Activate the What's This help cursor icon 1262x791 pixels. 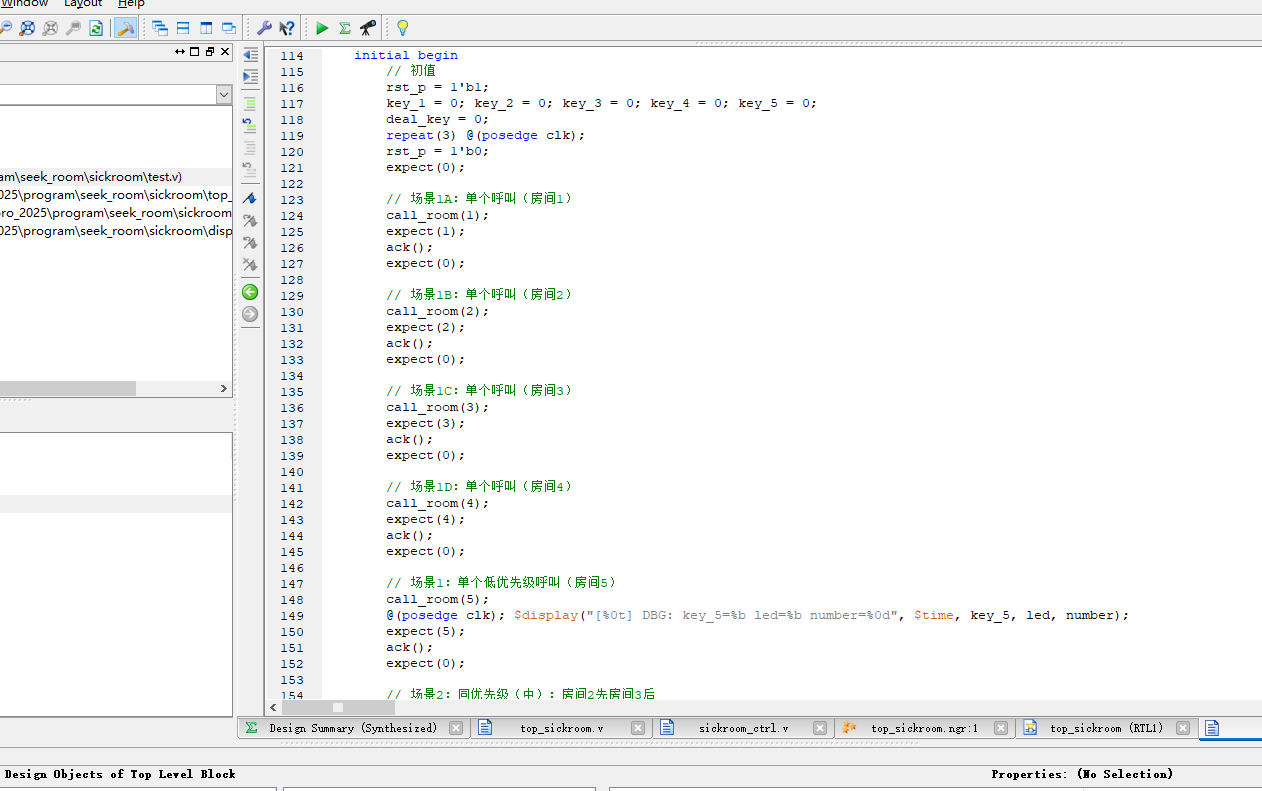(287, 28)
